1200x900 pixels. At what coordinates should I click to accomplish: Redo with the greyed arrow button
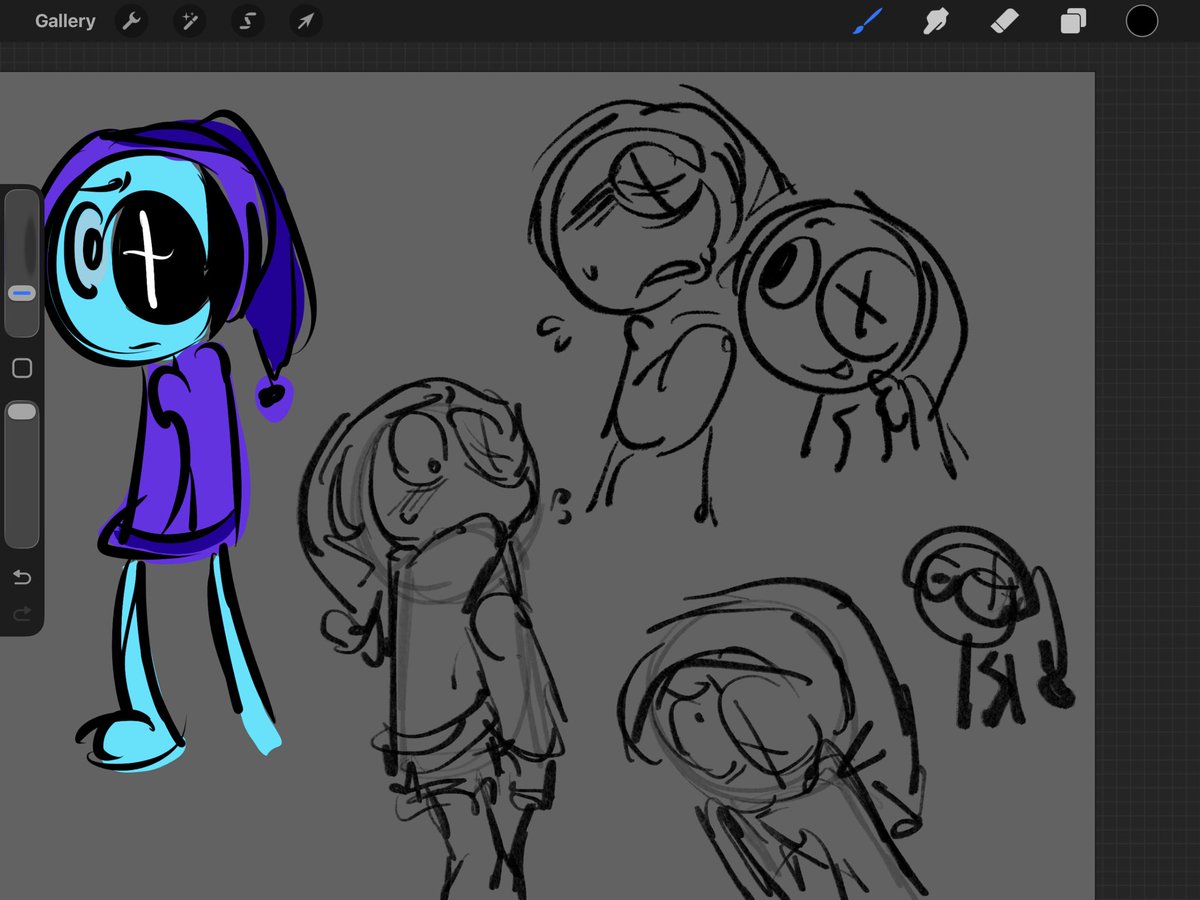pyautogui.click(x=22, y=613)
